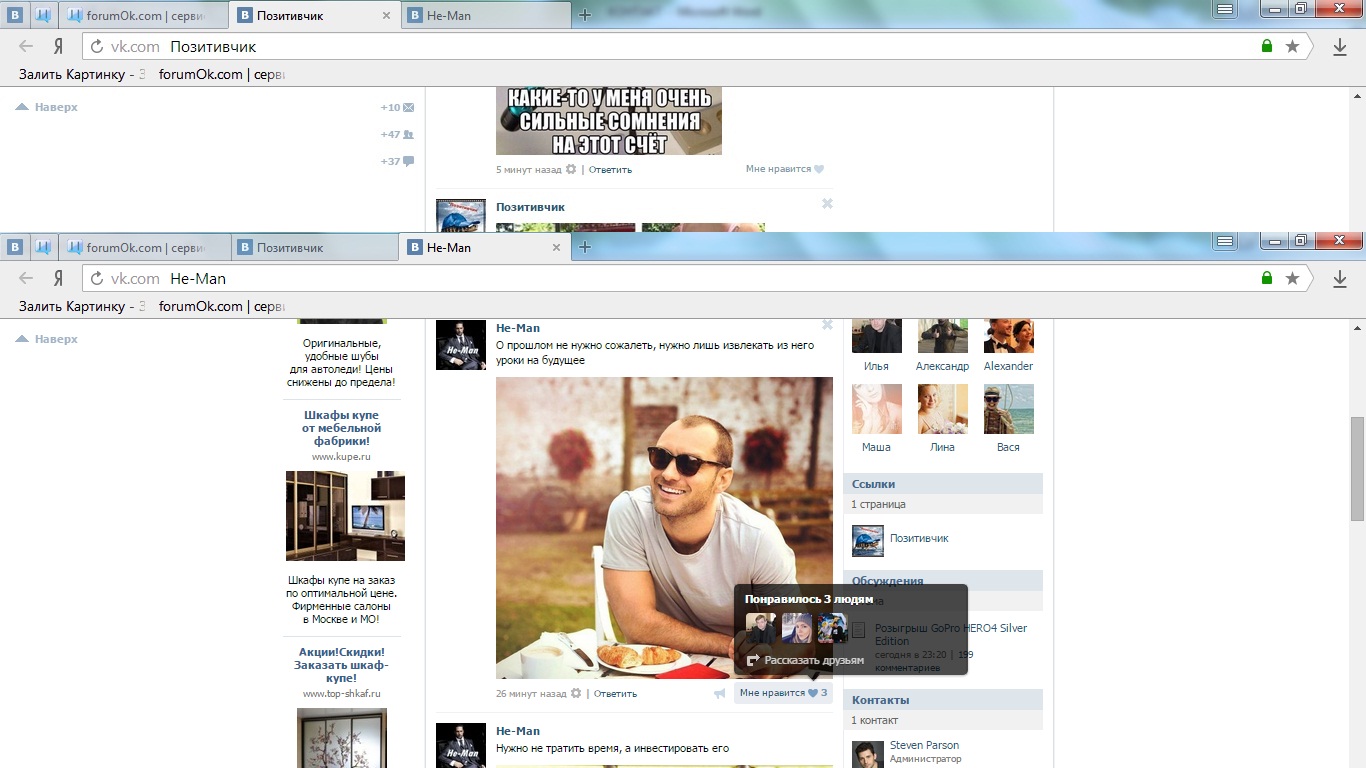Switch to forumOk.com tab in upper window
Screen dimensions: 1366x768
[x=144, y=15]
